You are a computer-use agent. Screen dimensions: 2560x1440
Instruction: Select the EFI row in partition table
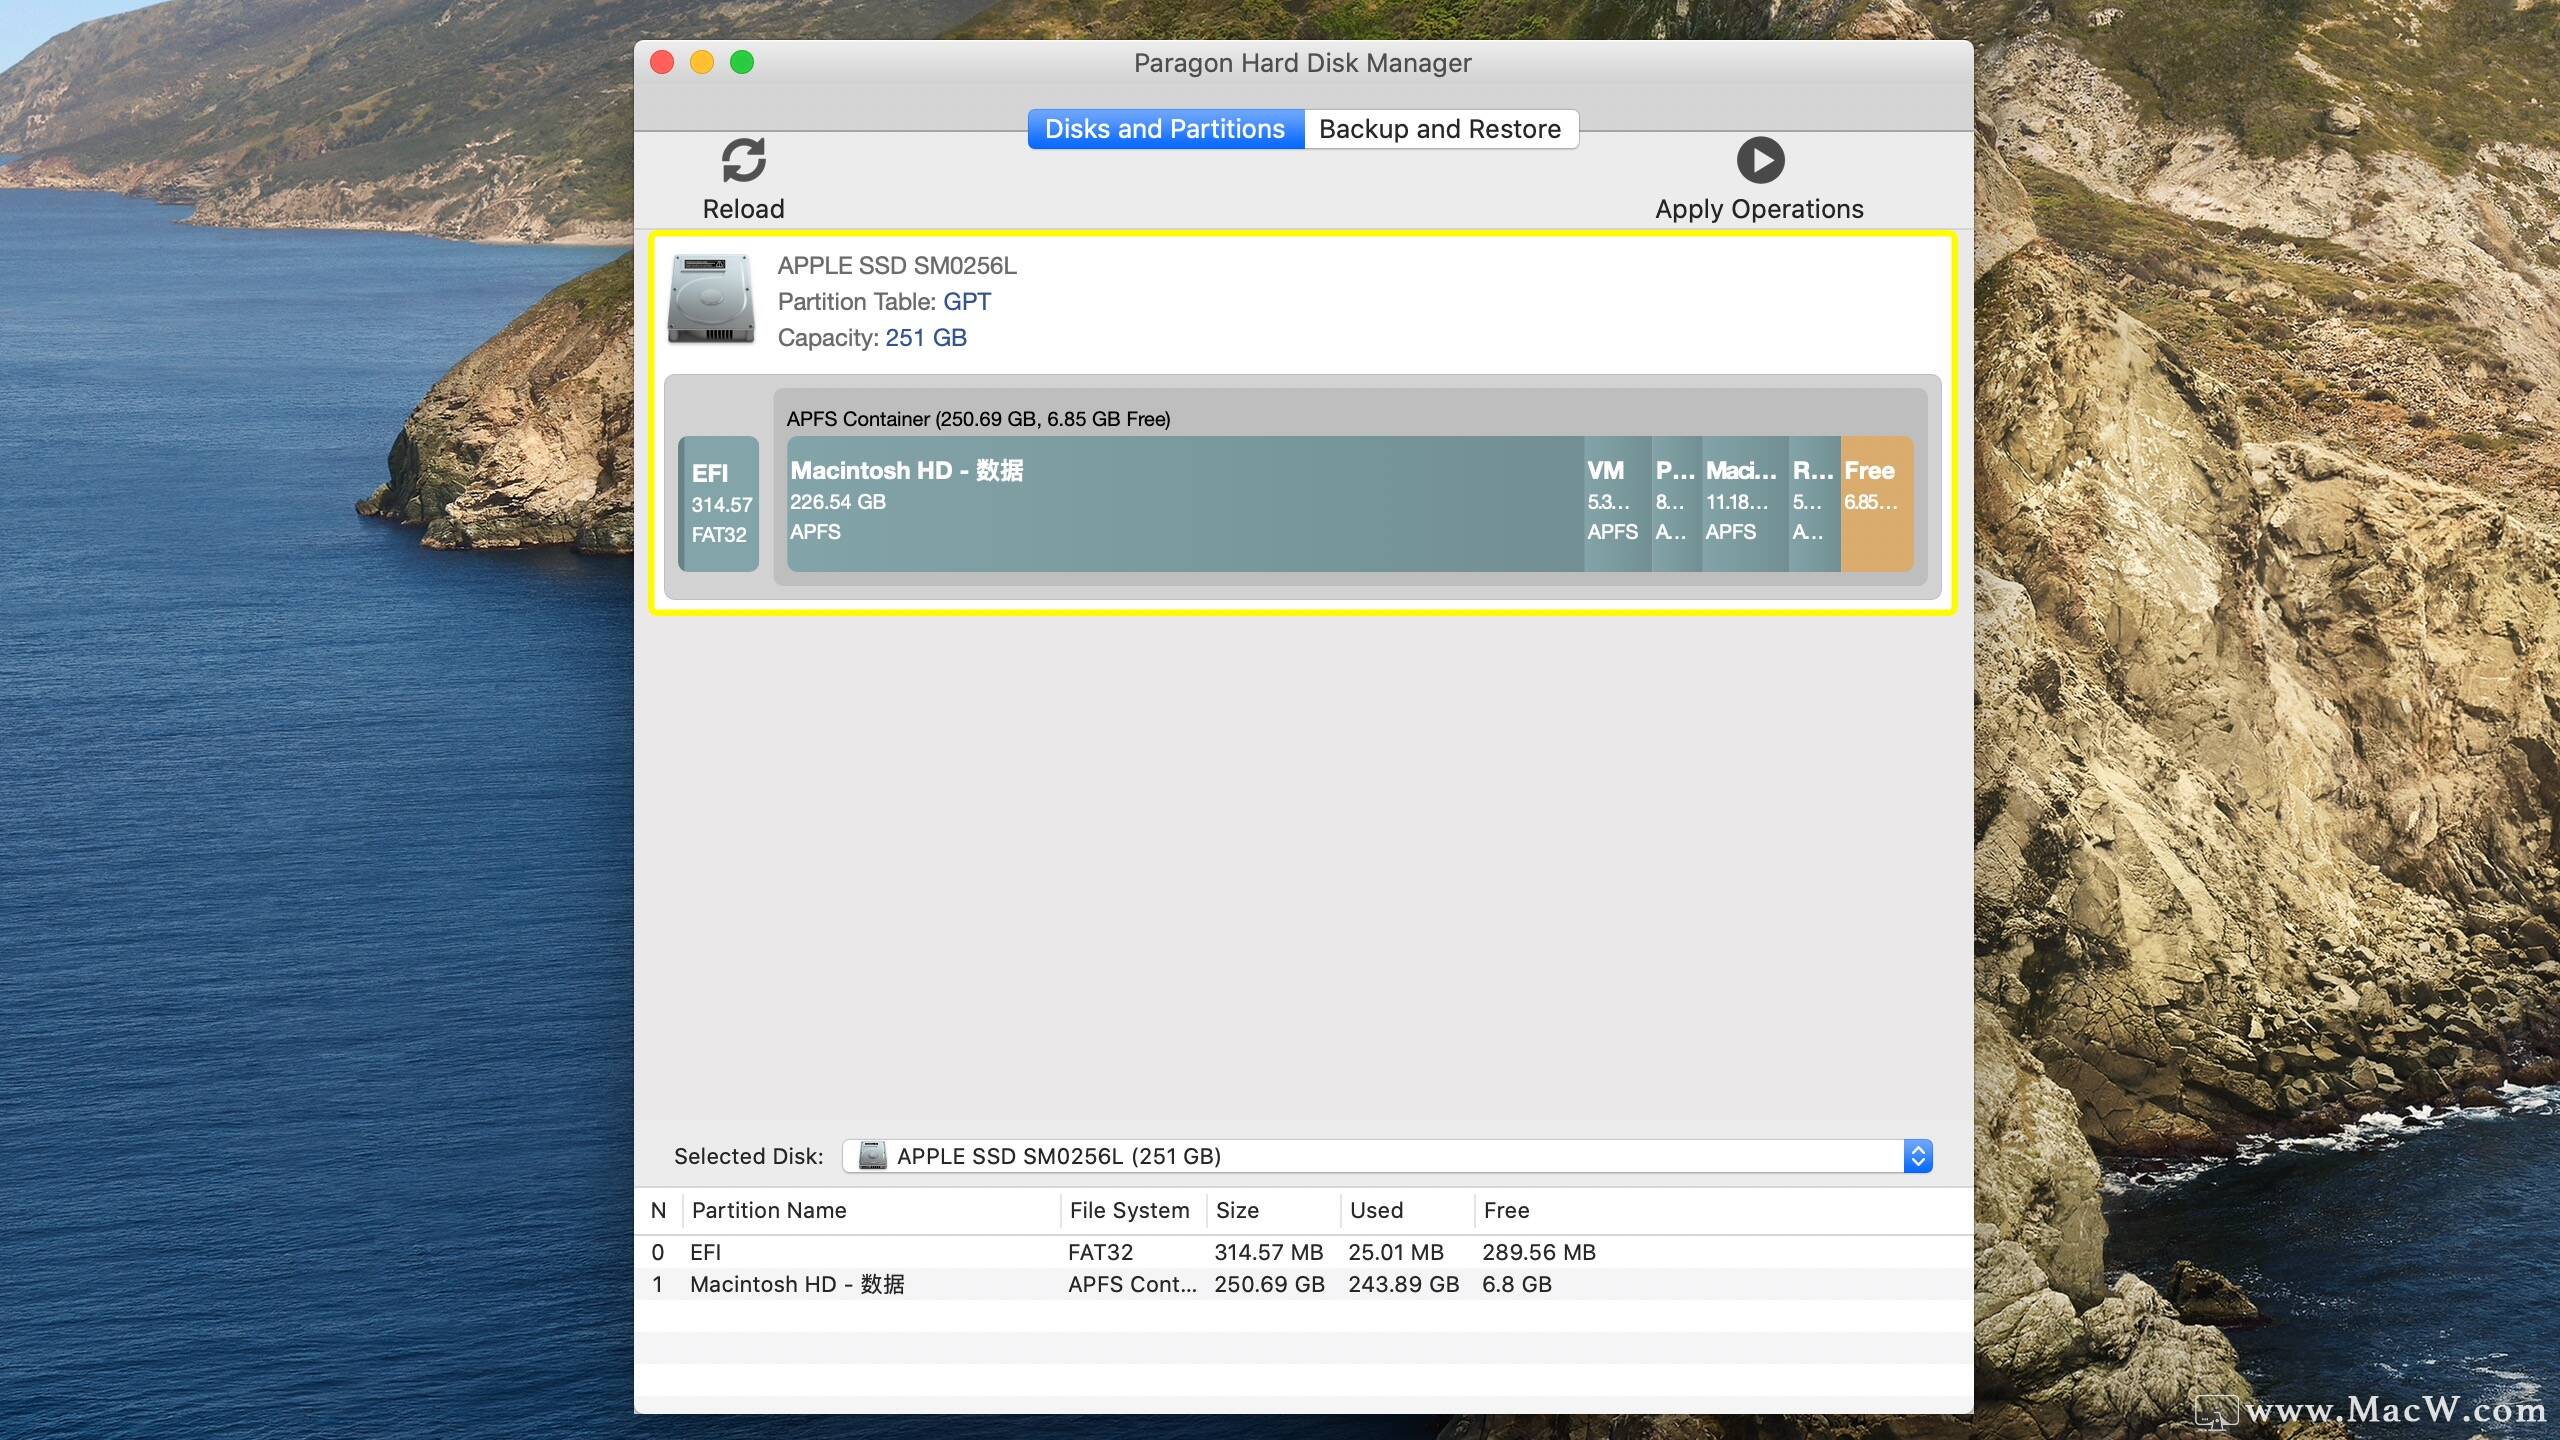[1304, 1252]
